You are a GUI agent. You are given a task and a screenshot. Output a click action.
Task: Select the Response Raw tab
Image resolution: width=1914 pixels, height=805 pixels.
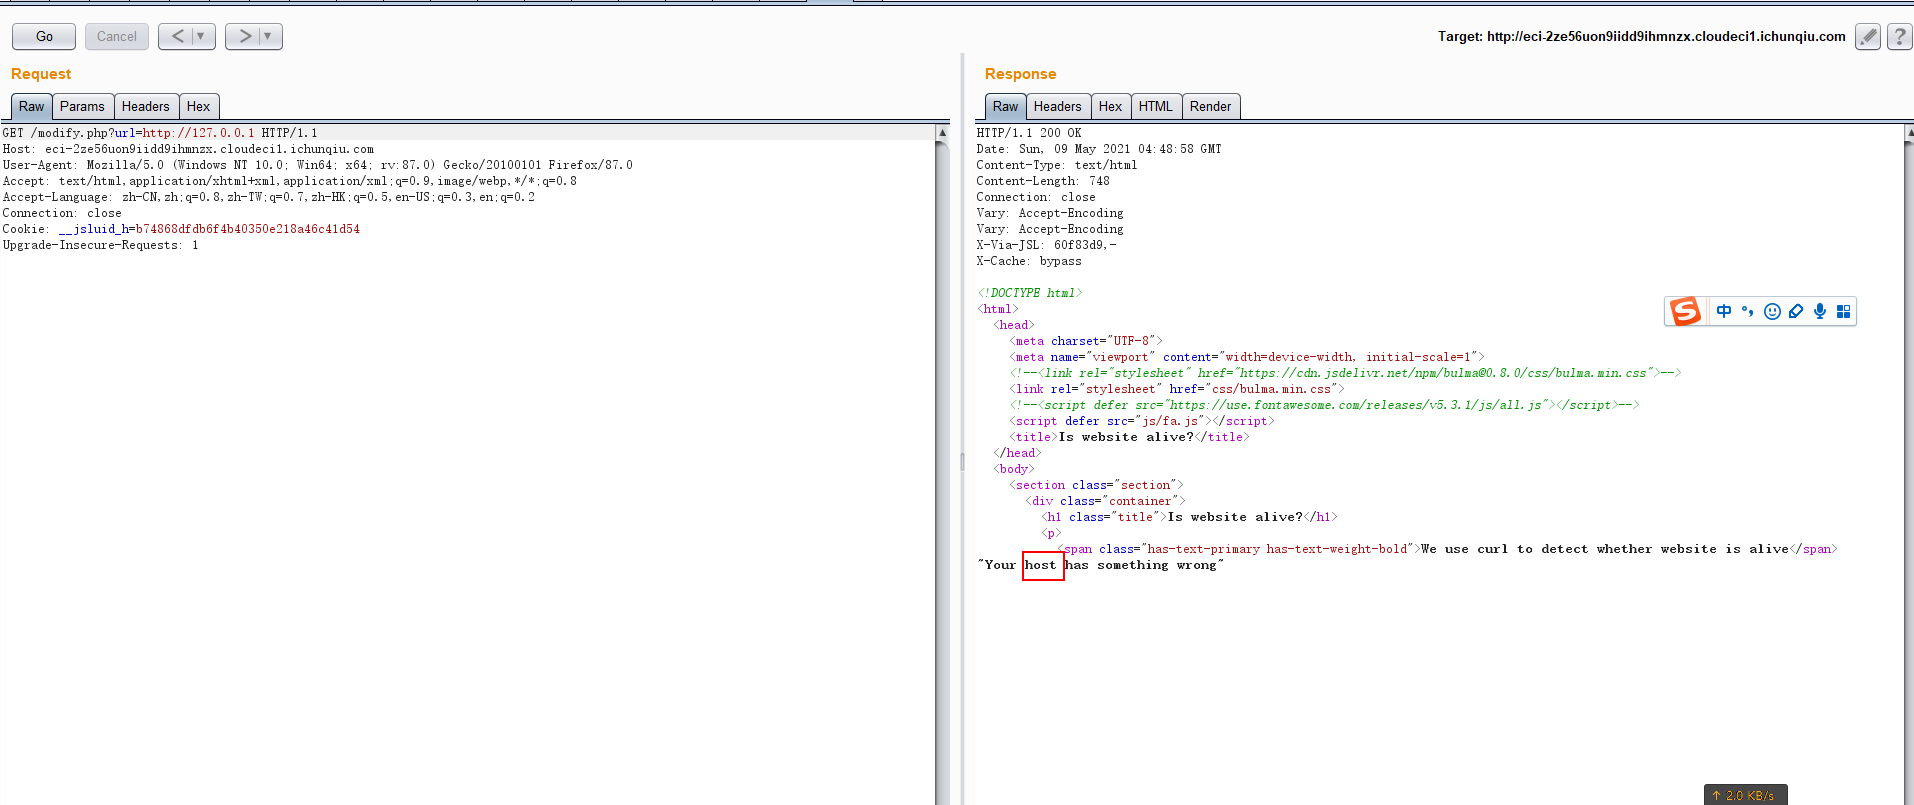1005,107
